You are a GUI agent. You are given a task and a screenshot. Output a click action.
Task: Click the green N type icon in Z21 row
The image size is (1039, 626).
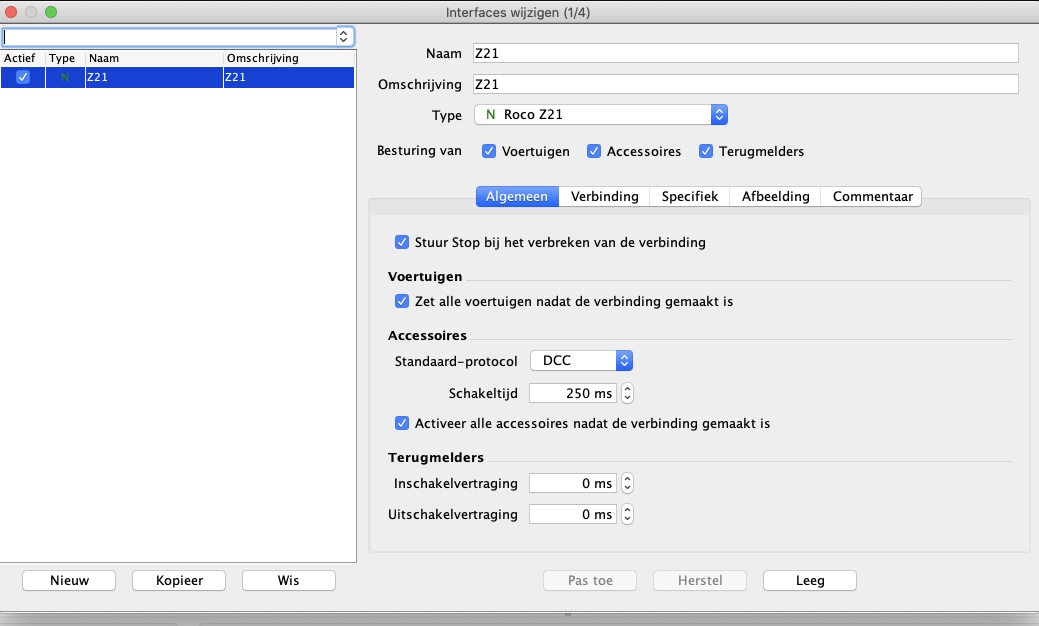(65, 77)
